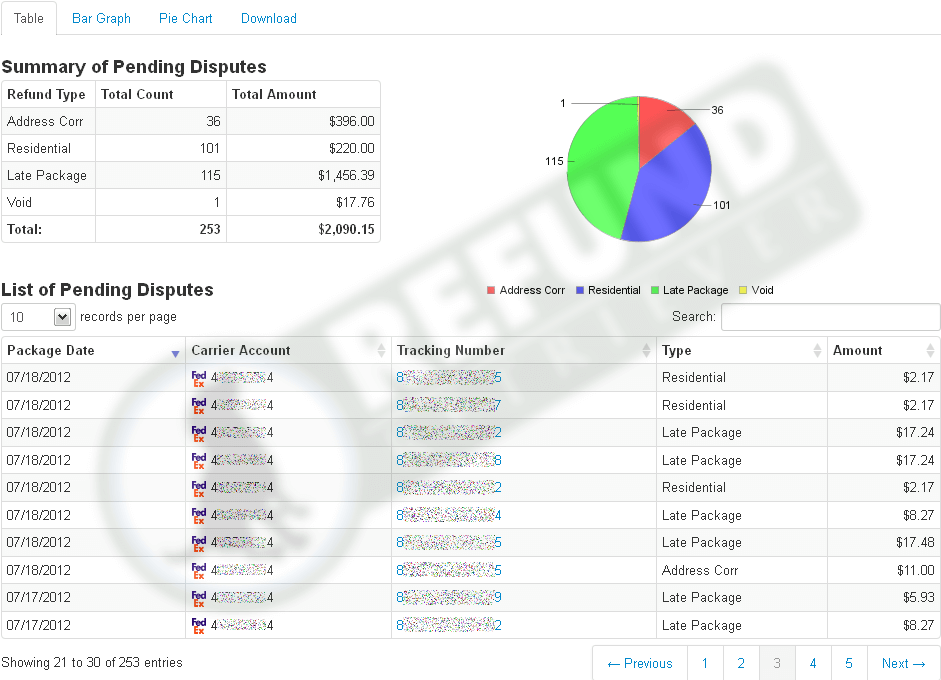Click the $220.00 Residential total amount
This screenshot has width=941, height=680.
352,148
